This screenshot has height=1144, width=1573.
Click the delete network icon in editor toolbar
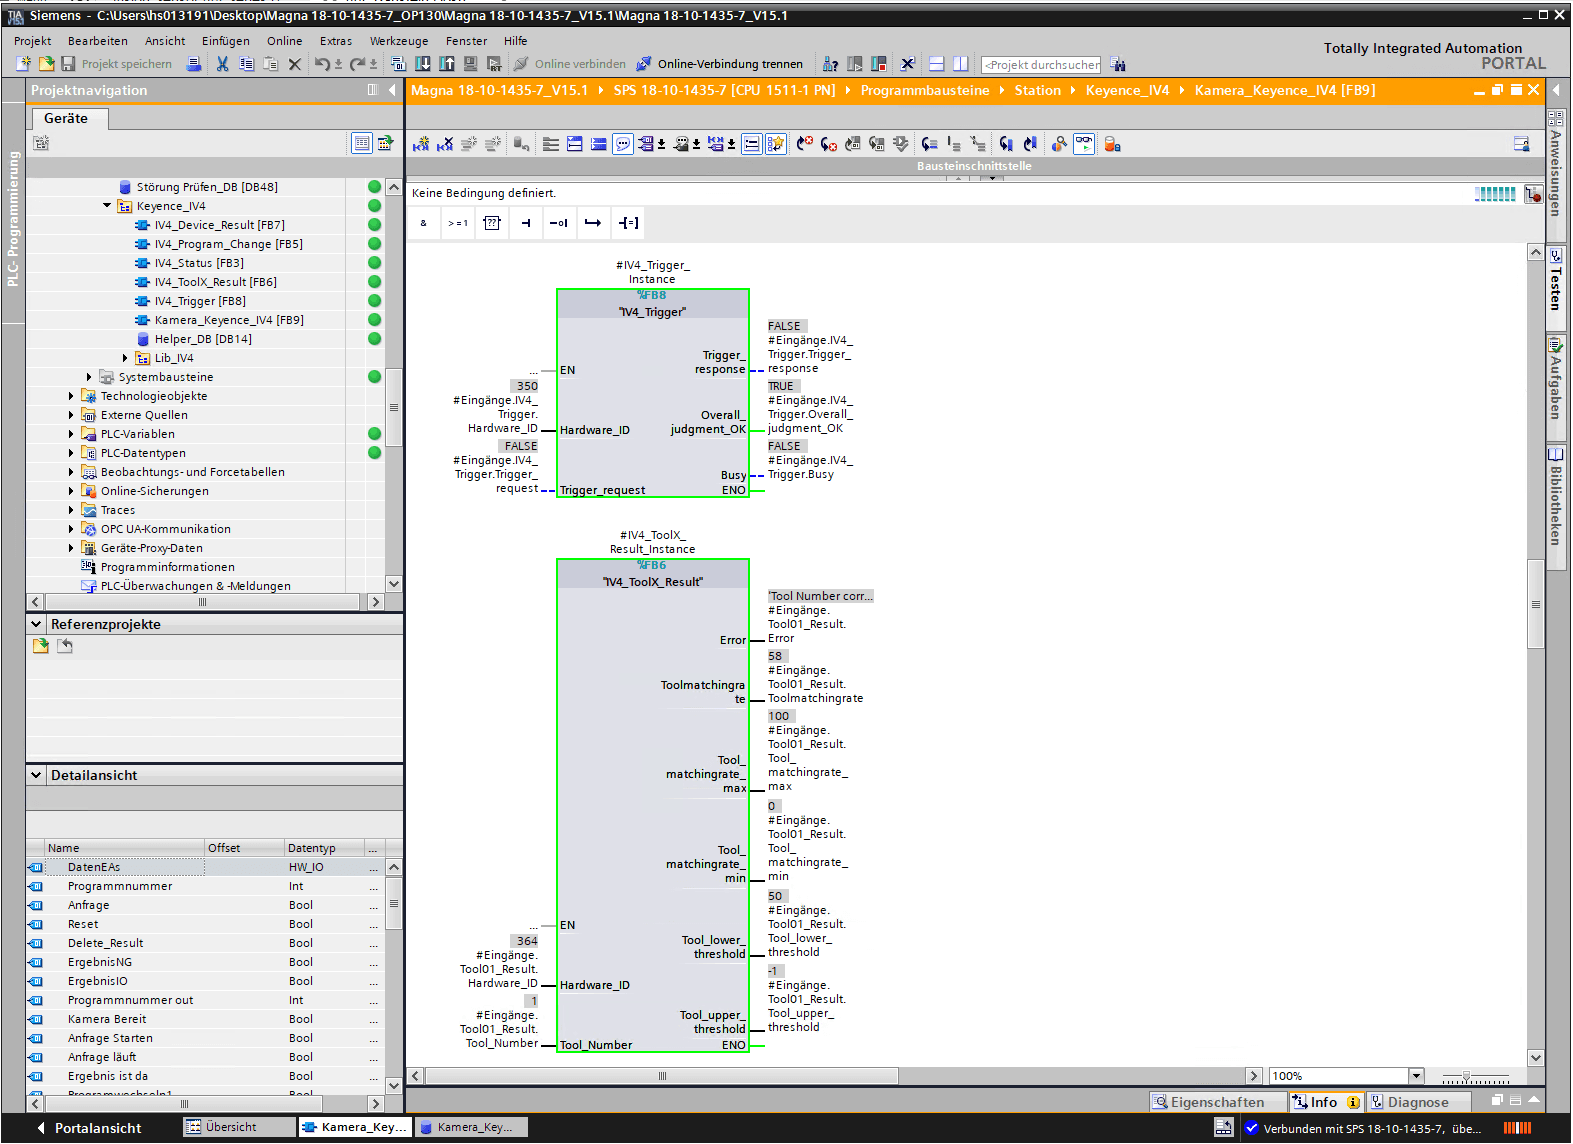445,144
